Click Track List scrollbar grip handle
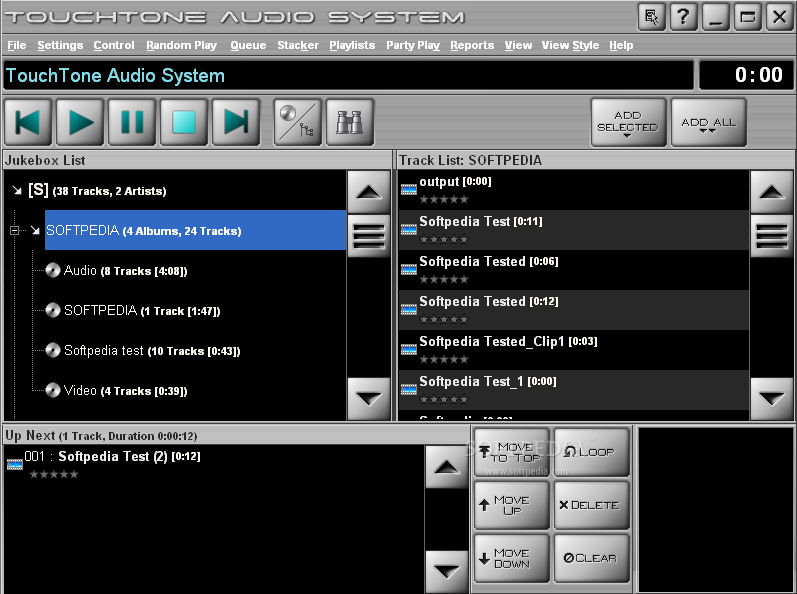The image size is (797, 594). [772, 236]
